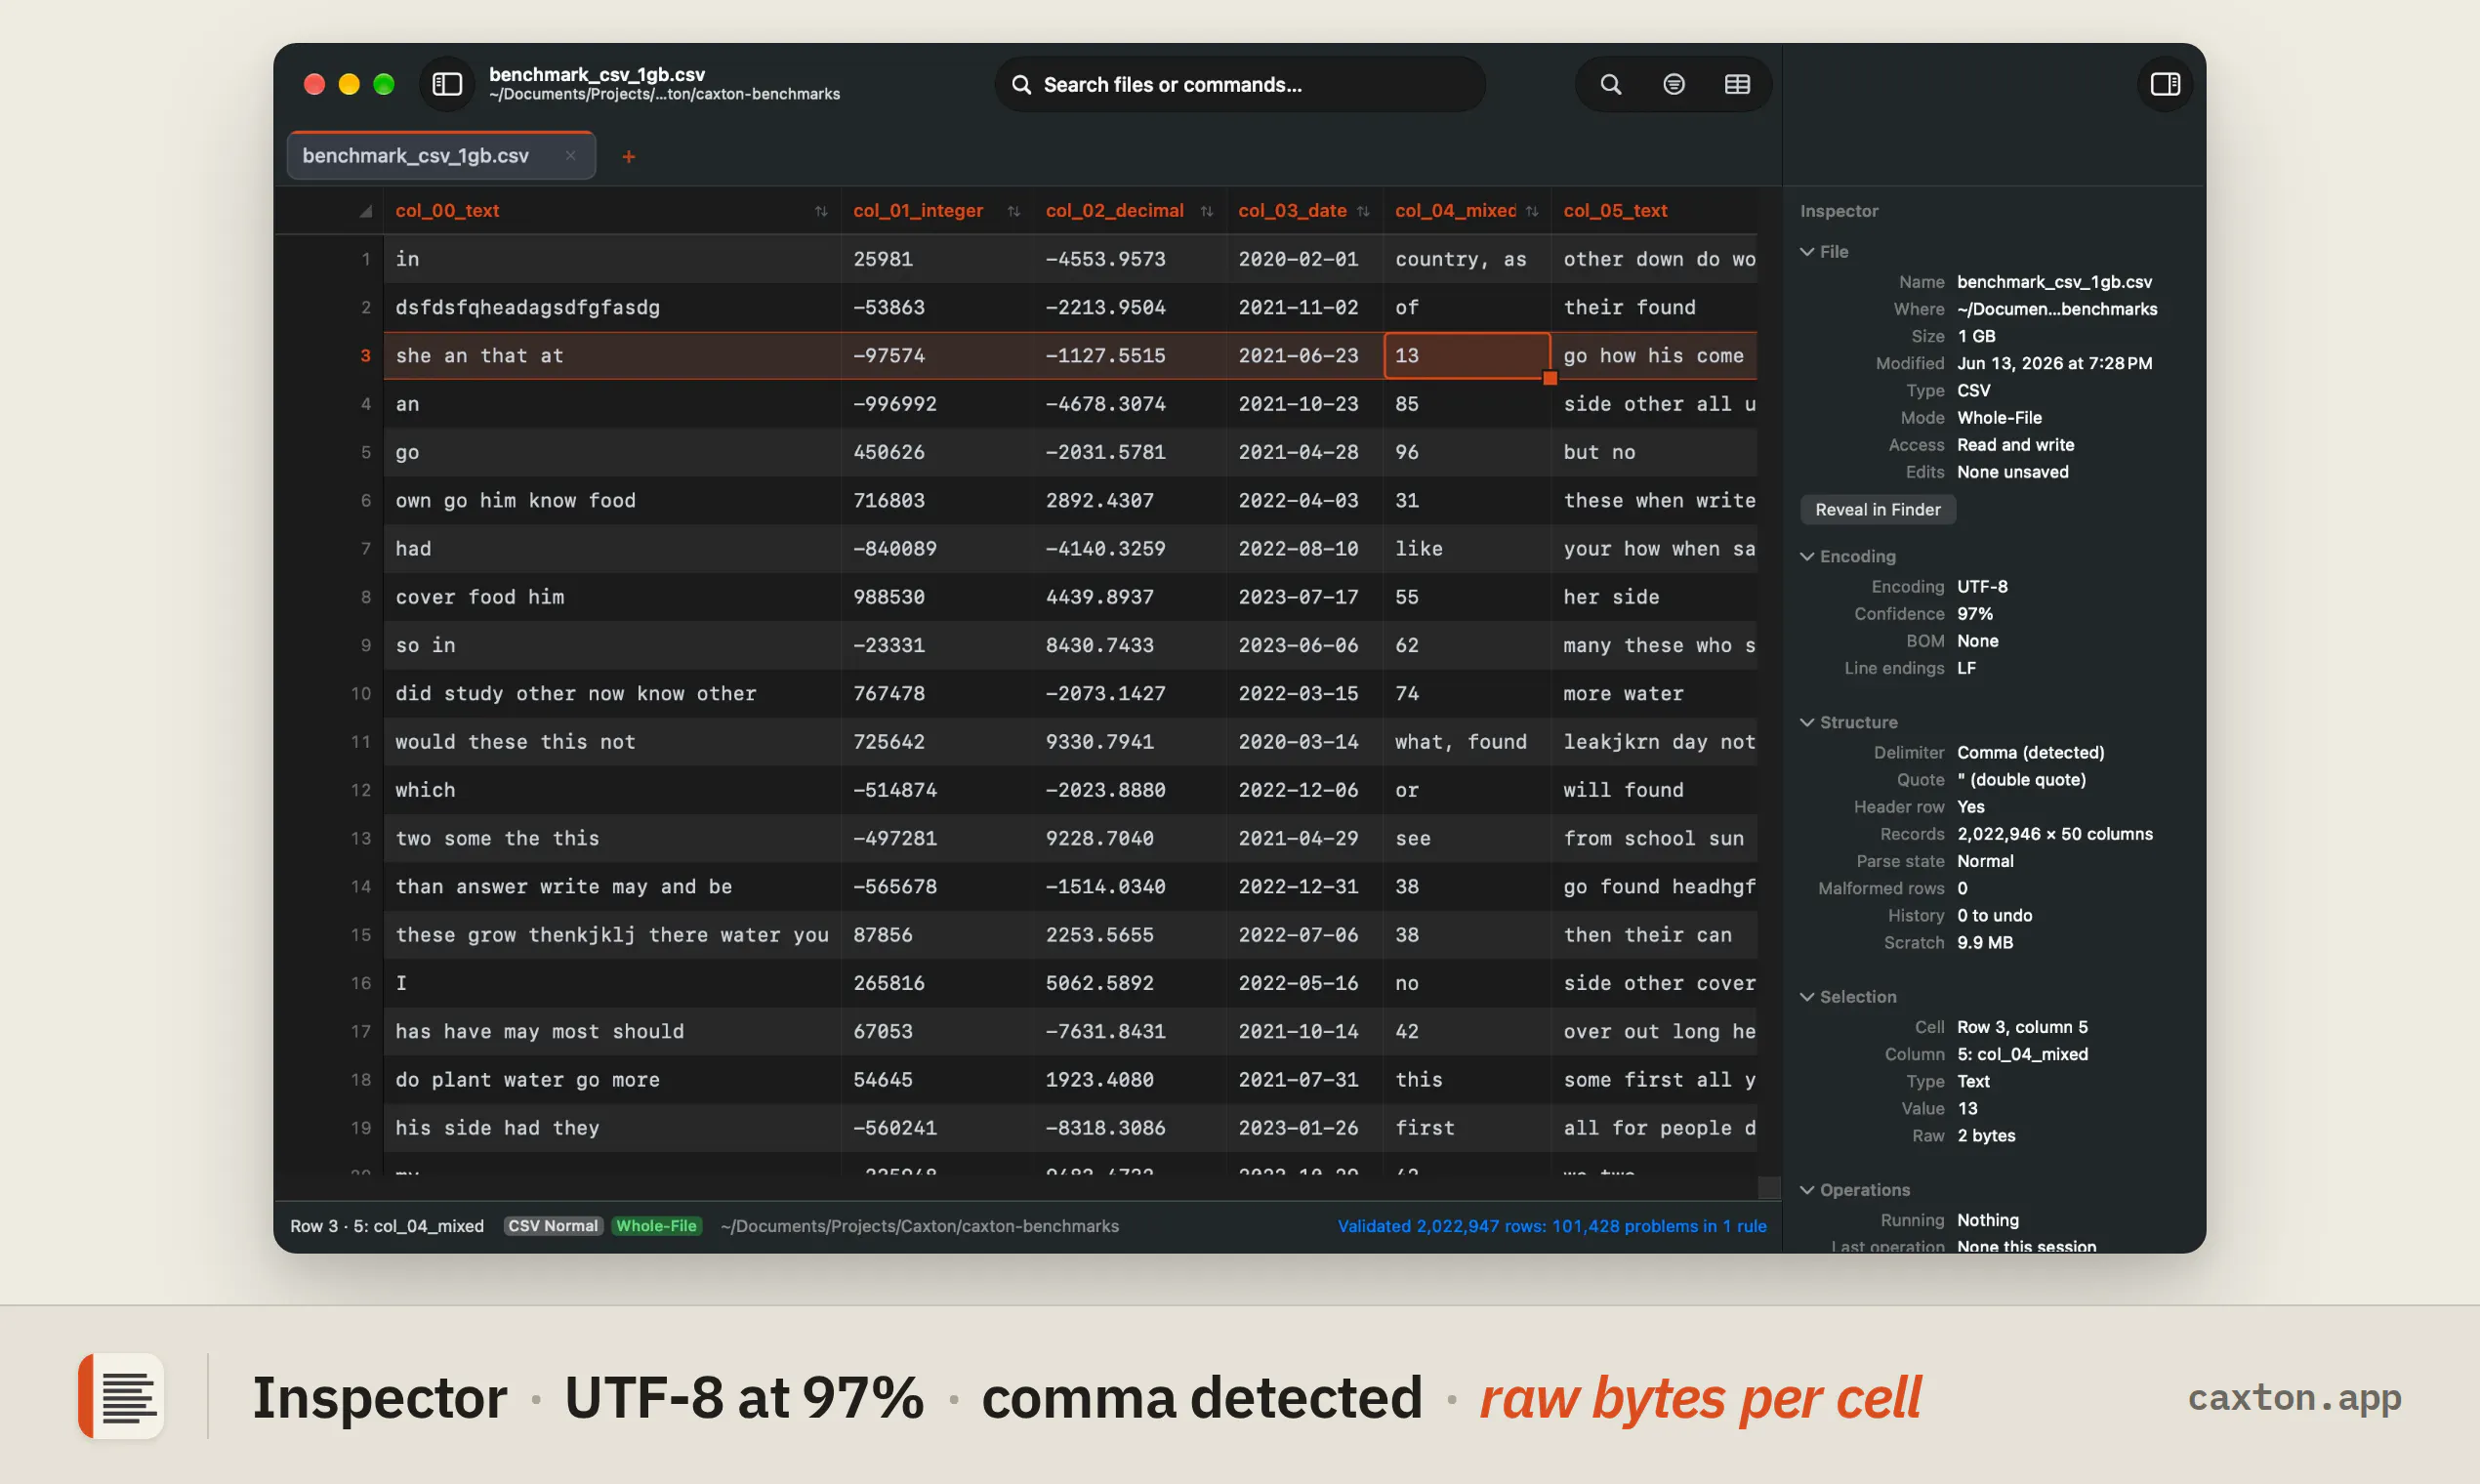Click cell '-996992' in row 4
Screen dimensions: 2480x1484
936,404
